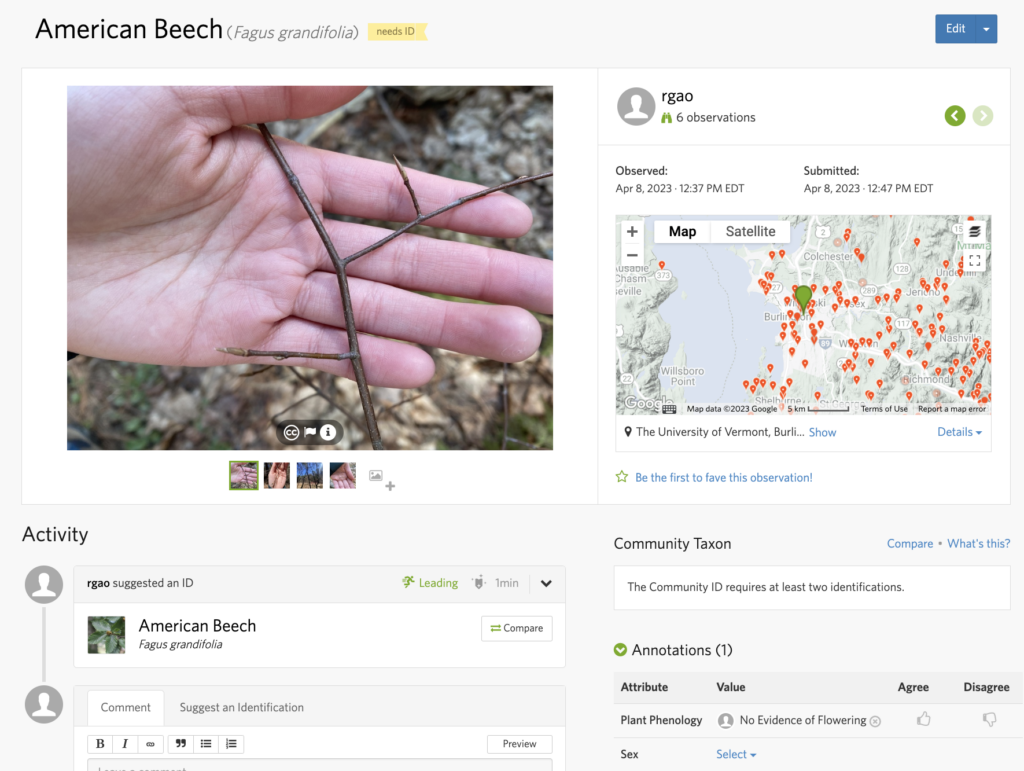1024x771 pixels.
Task: Apply bold formatting in comment editor
Action: [x=101, y=744]
